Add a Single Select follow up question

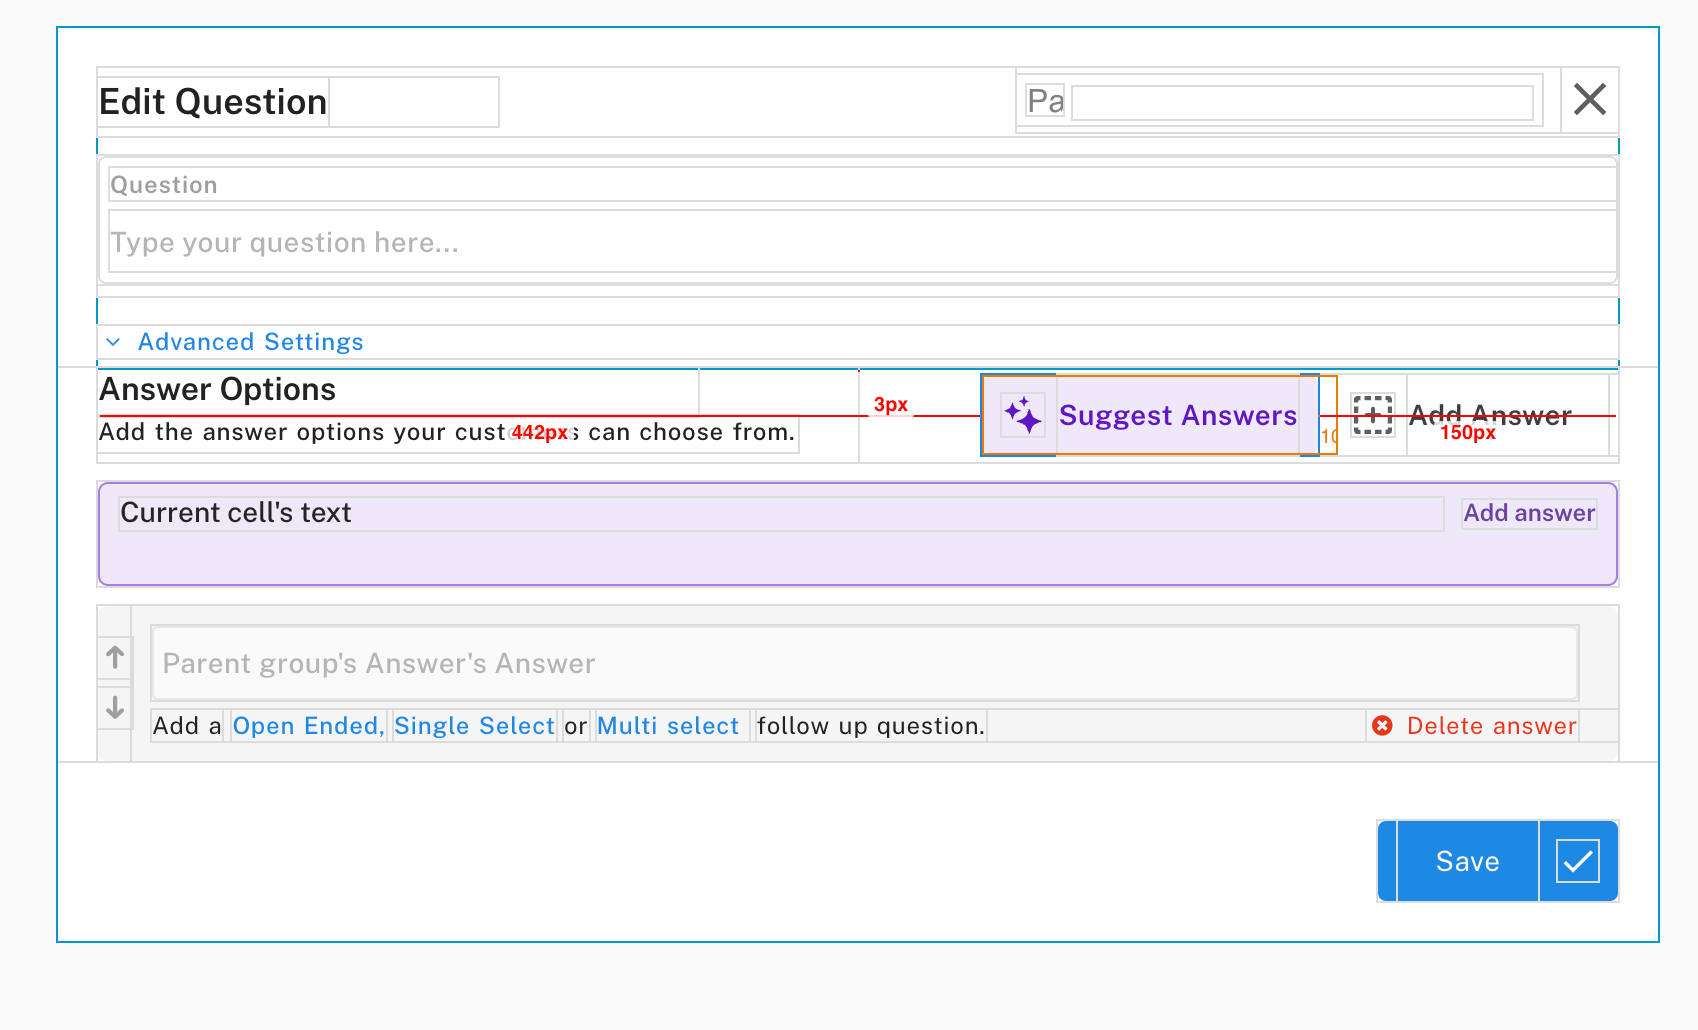point(474,725)
